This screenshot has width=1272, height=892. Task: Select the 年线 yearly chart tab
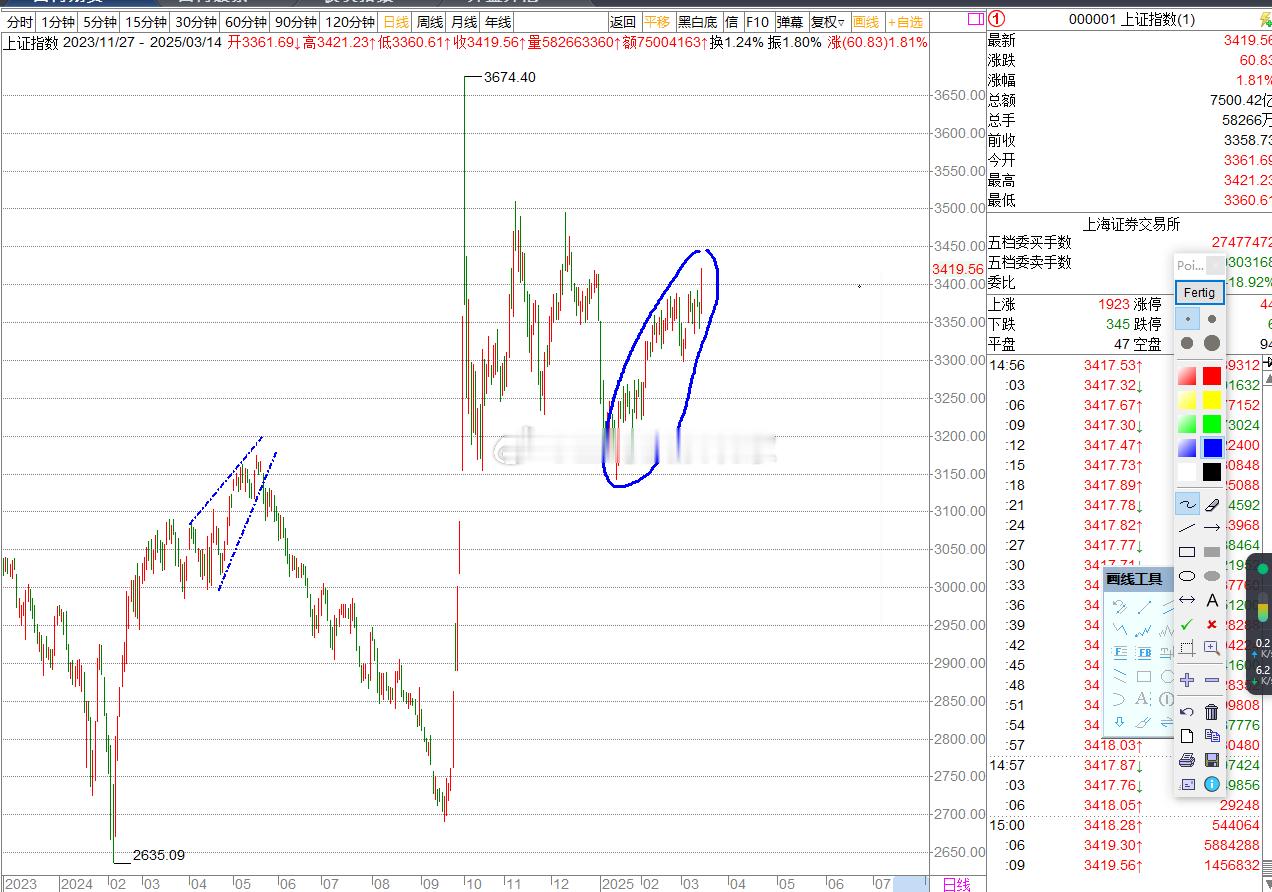coord(498,22)
